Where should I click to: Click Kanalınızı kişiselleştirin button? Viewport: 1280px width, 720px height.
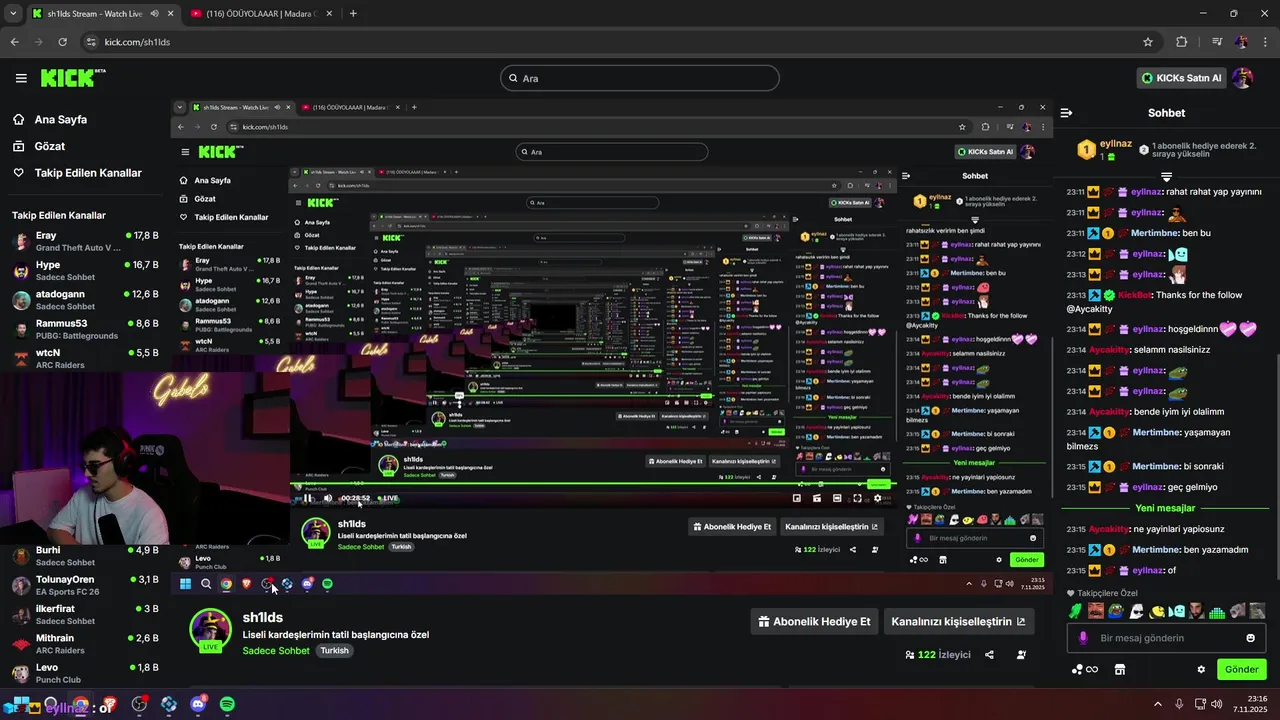point(958,621)
